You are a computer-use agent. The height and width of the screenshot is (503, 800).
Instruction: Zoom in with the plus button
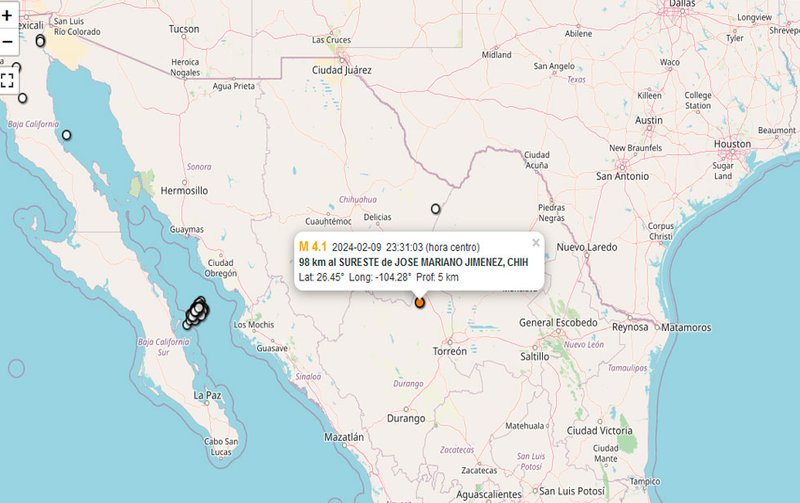coord(7,15)
